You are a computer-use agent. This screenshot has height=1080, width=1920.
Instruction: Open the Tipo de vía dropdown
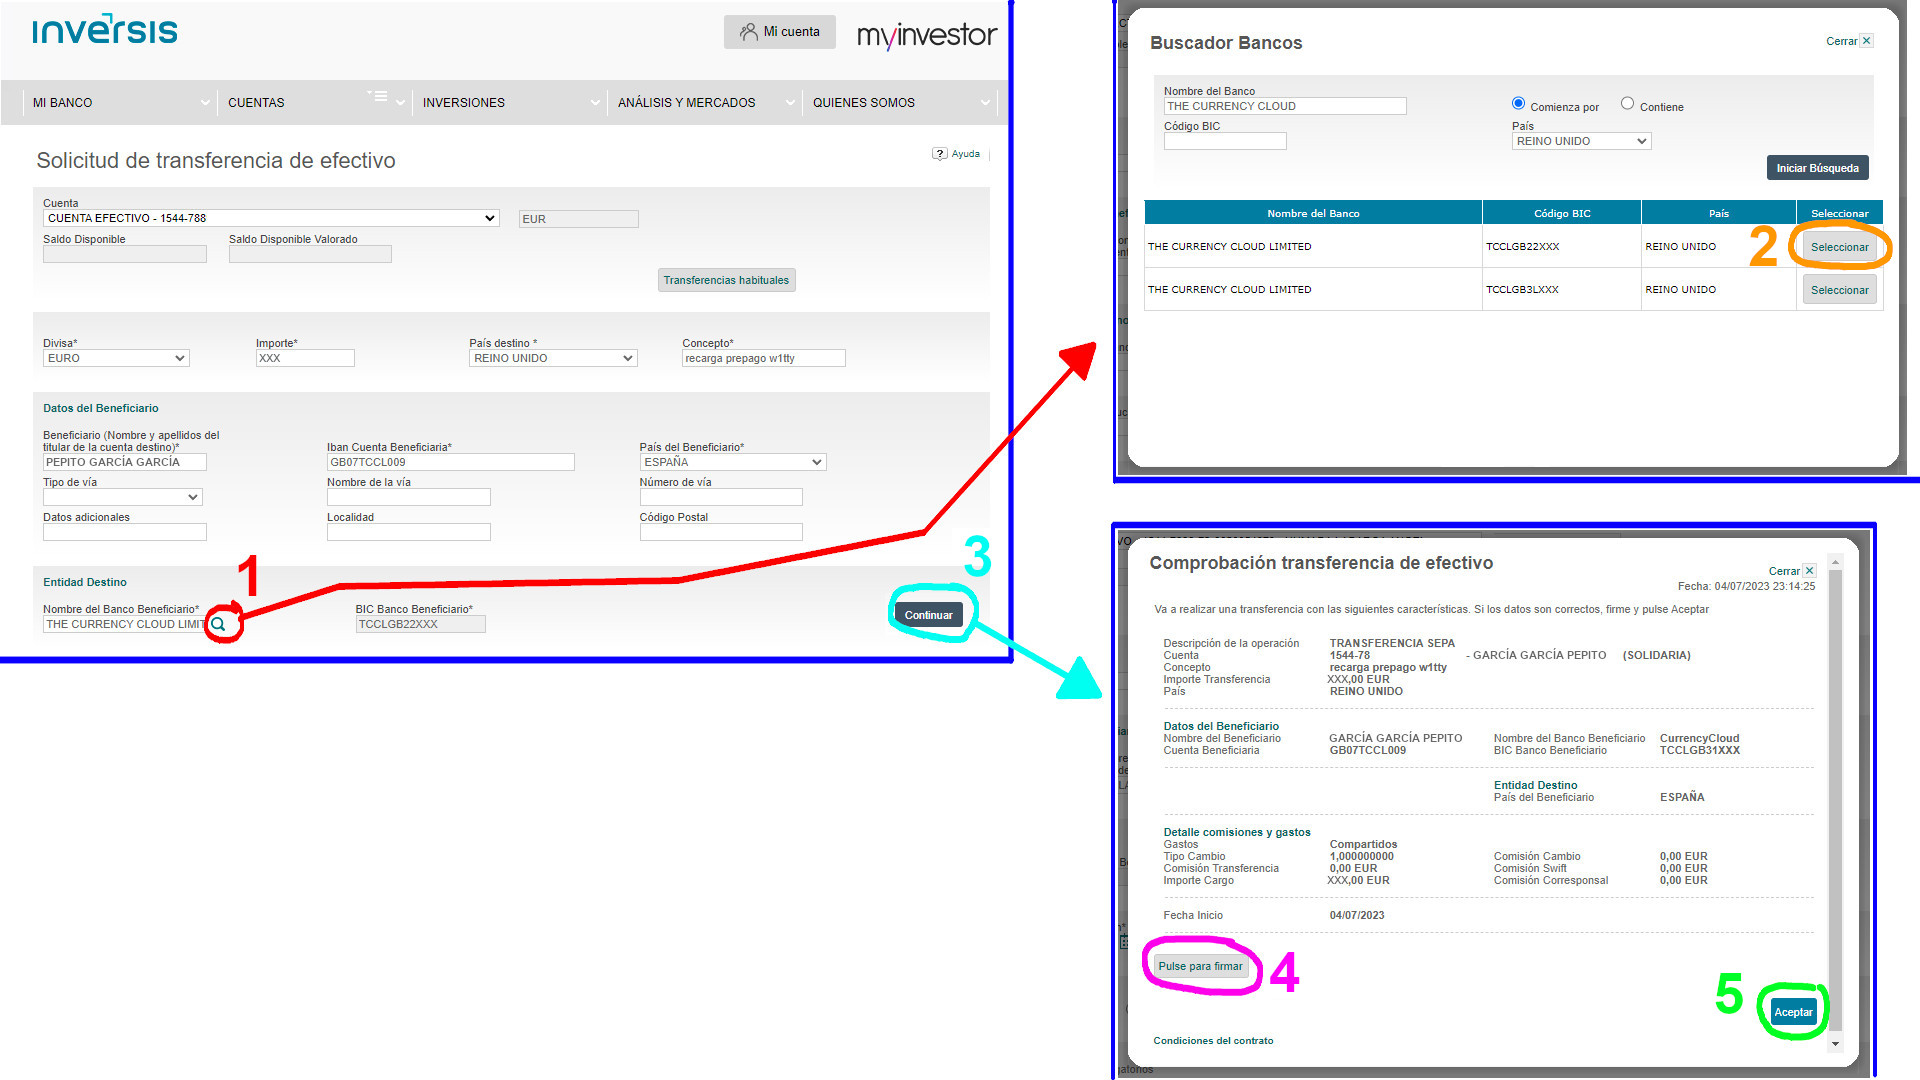[x=123, y=497]
